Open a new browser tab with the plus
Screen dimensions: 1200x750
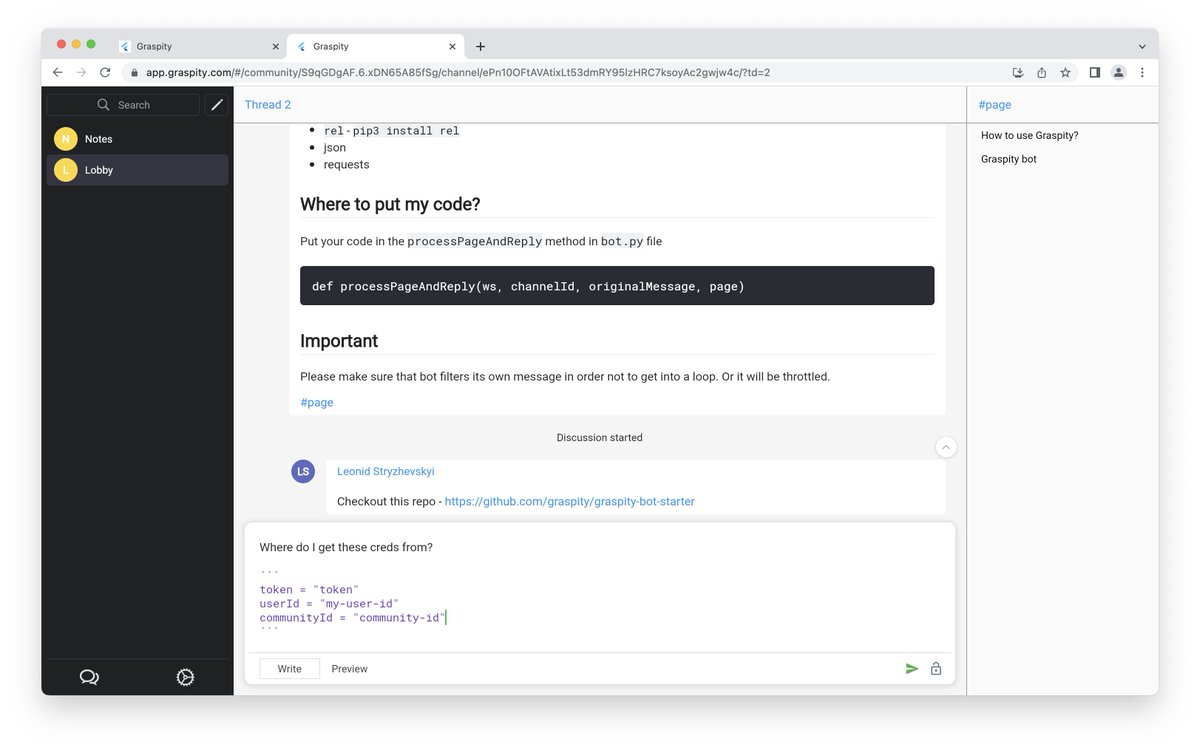pyautogui.click(x=481, y=46)
